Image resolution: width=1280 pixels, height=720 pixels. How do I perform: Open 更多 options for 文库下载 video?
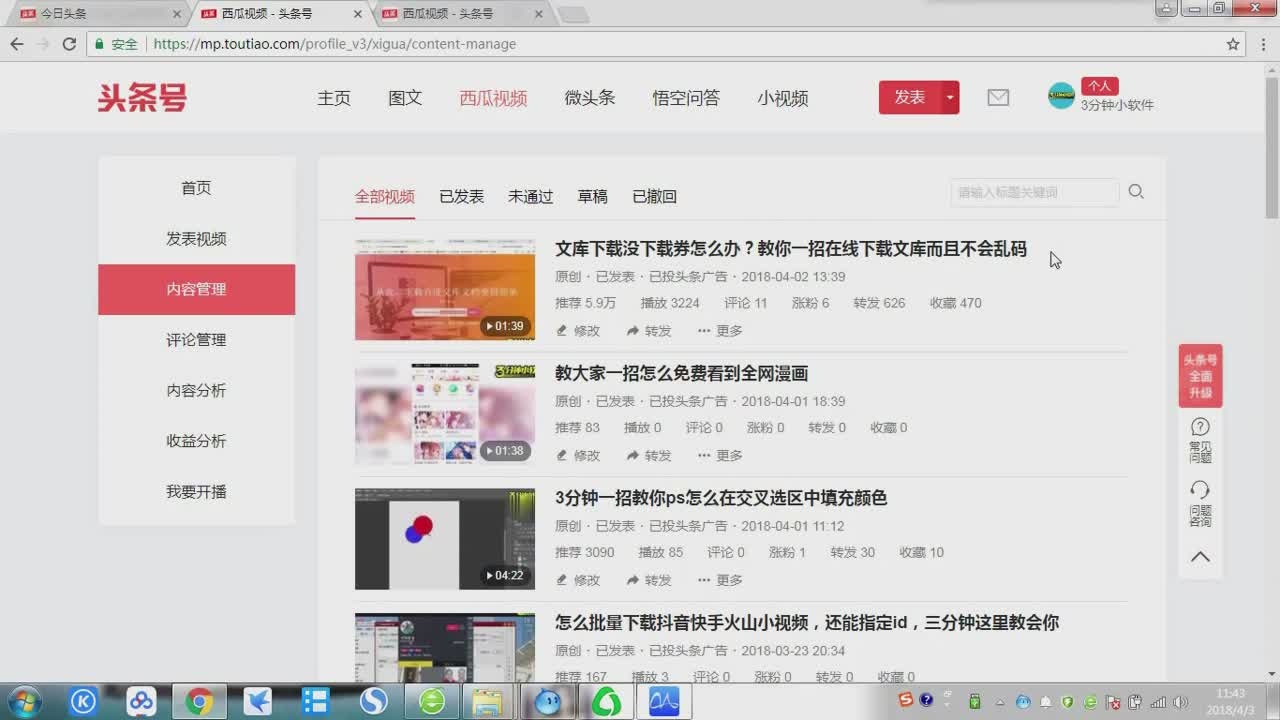pyautogui.click(x=720, y=331)
